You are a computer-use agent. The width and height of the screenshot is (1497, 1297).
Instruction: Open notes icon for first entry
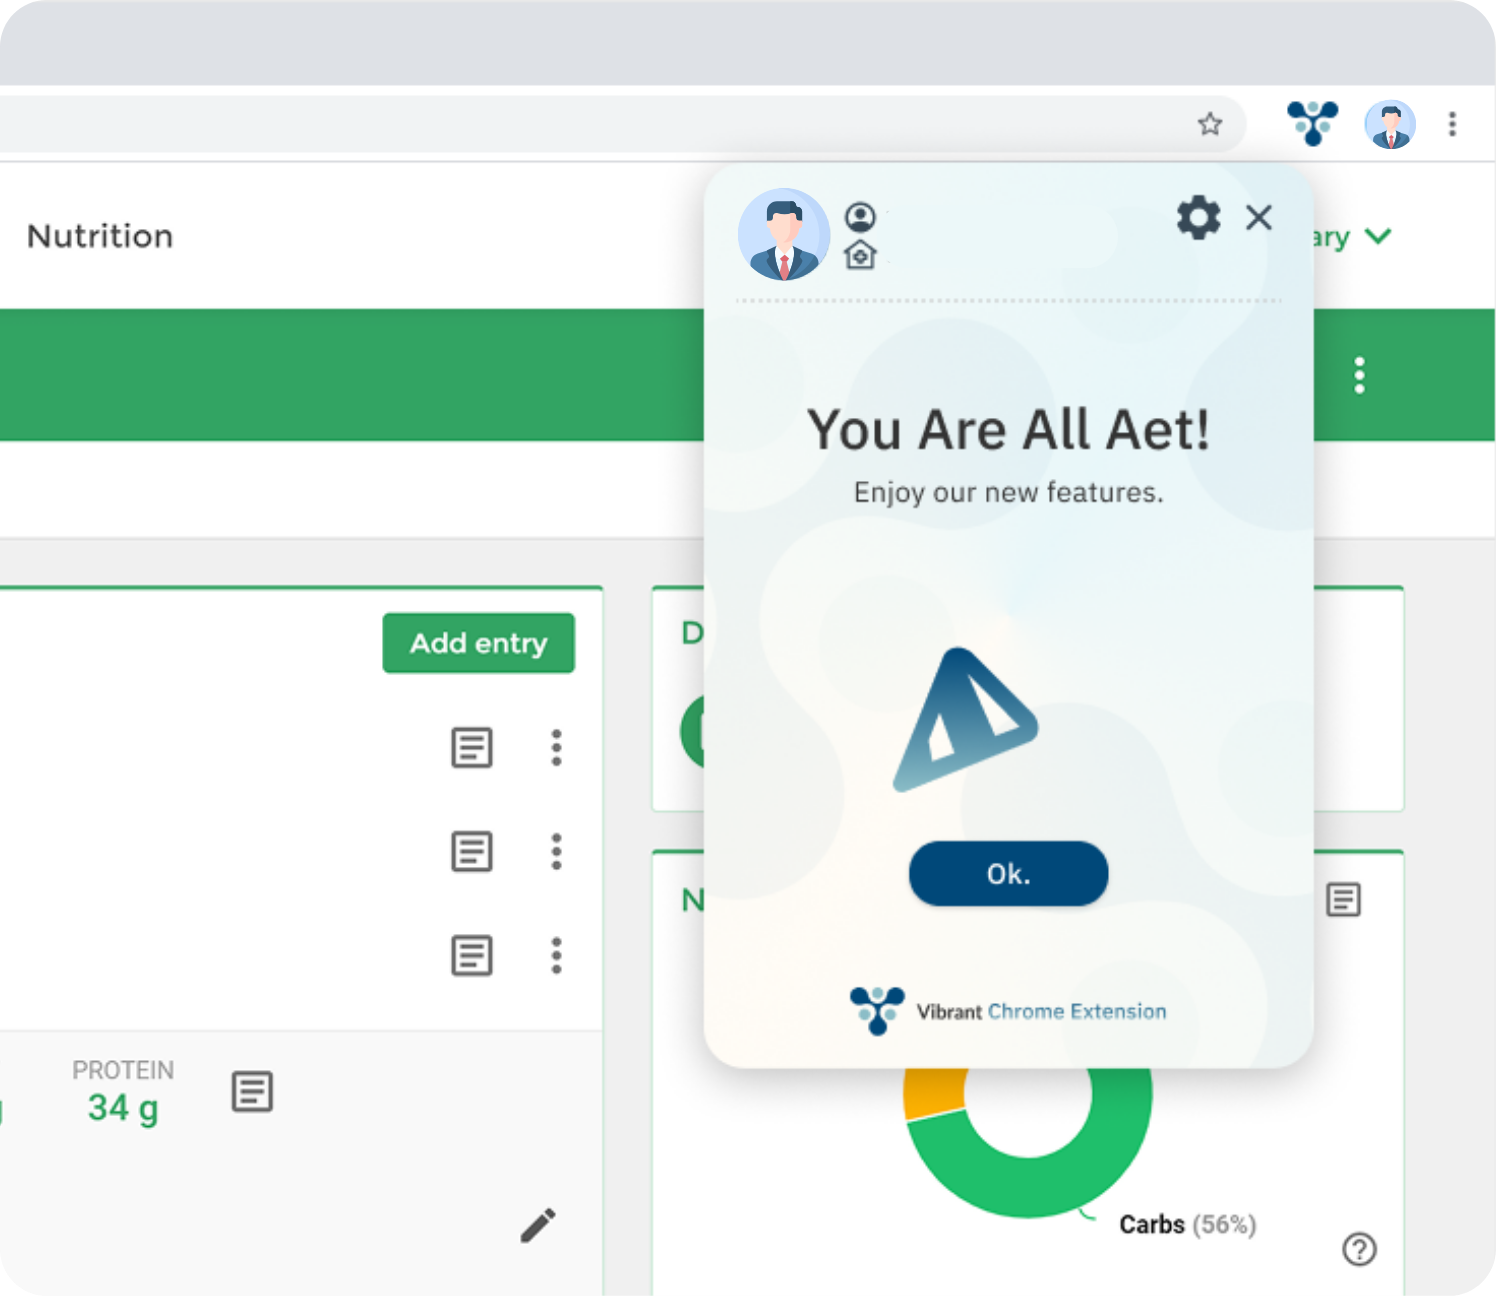472,747
